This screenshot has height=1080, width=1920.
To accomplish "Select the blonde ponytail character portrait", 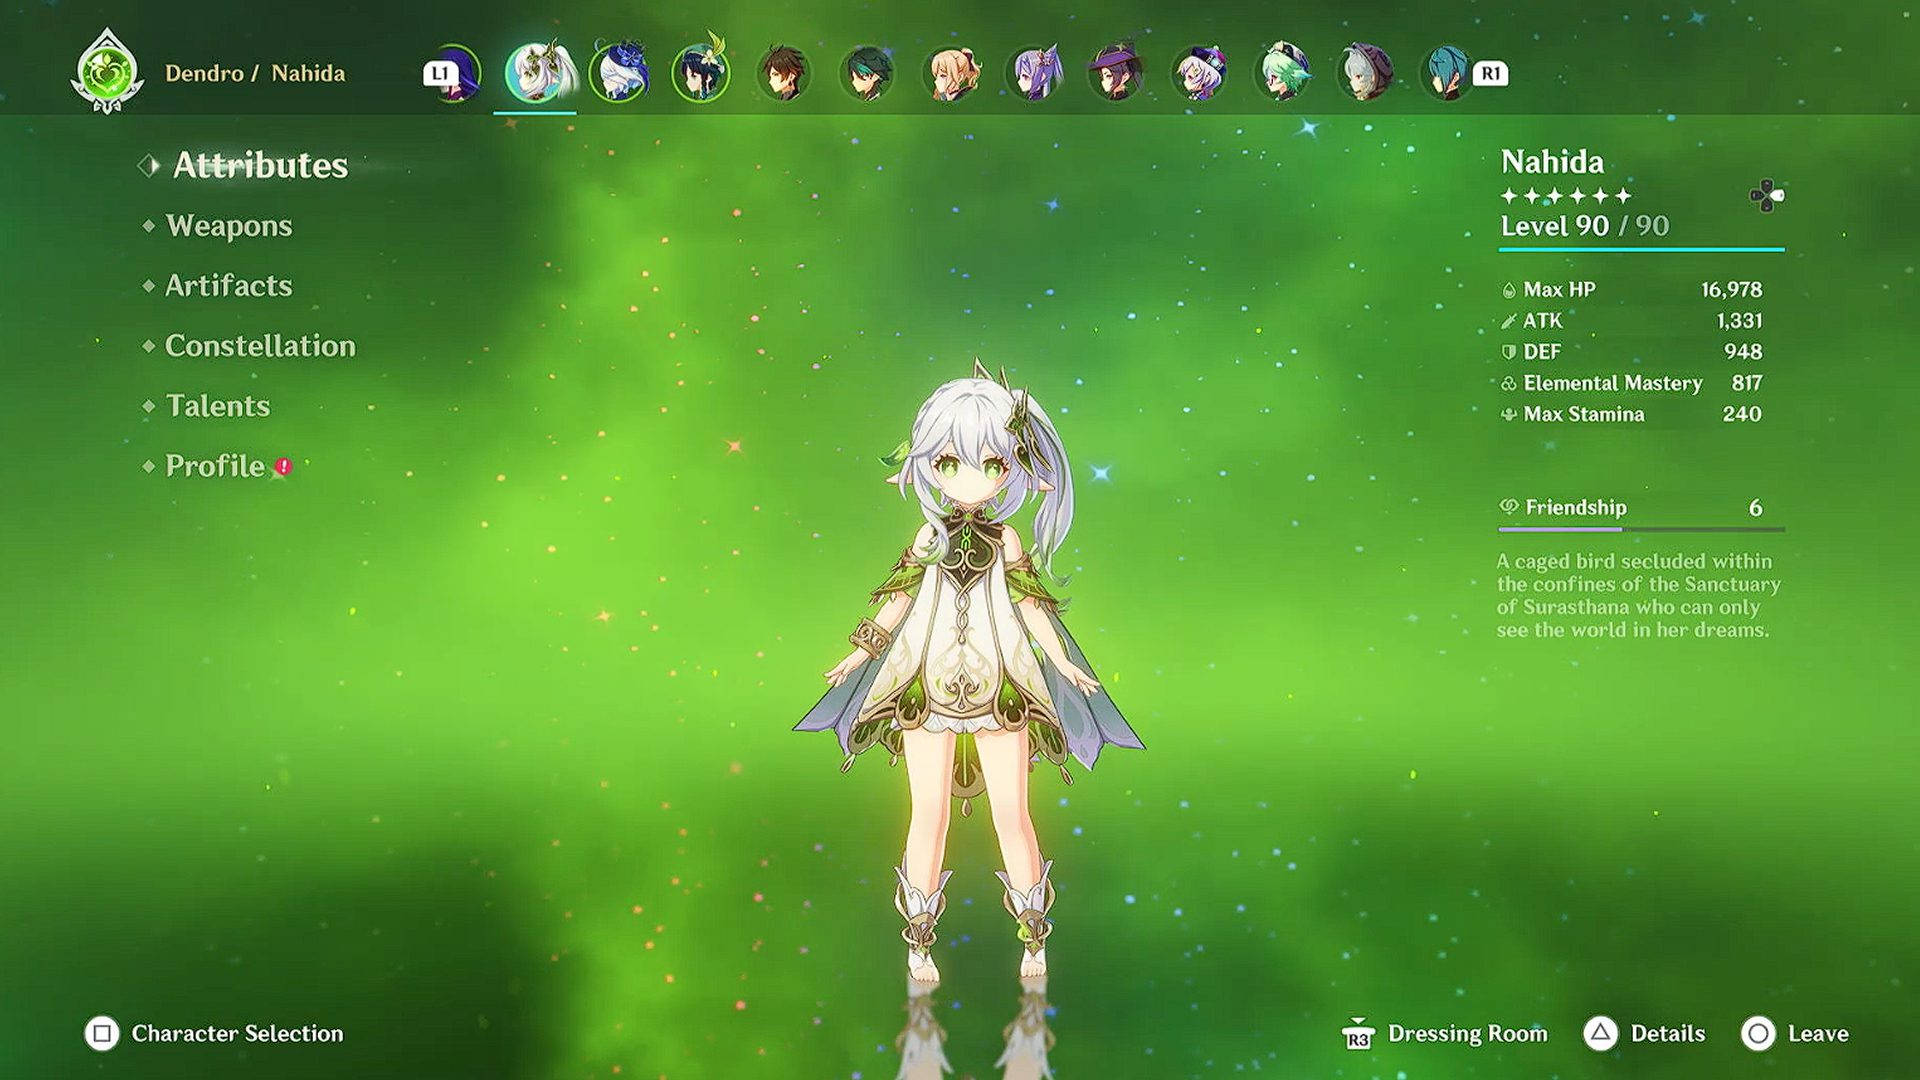I will 951,73.
